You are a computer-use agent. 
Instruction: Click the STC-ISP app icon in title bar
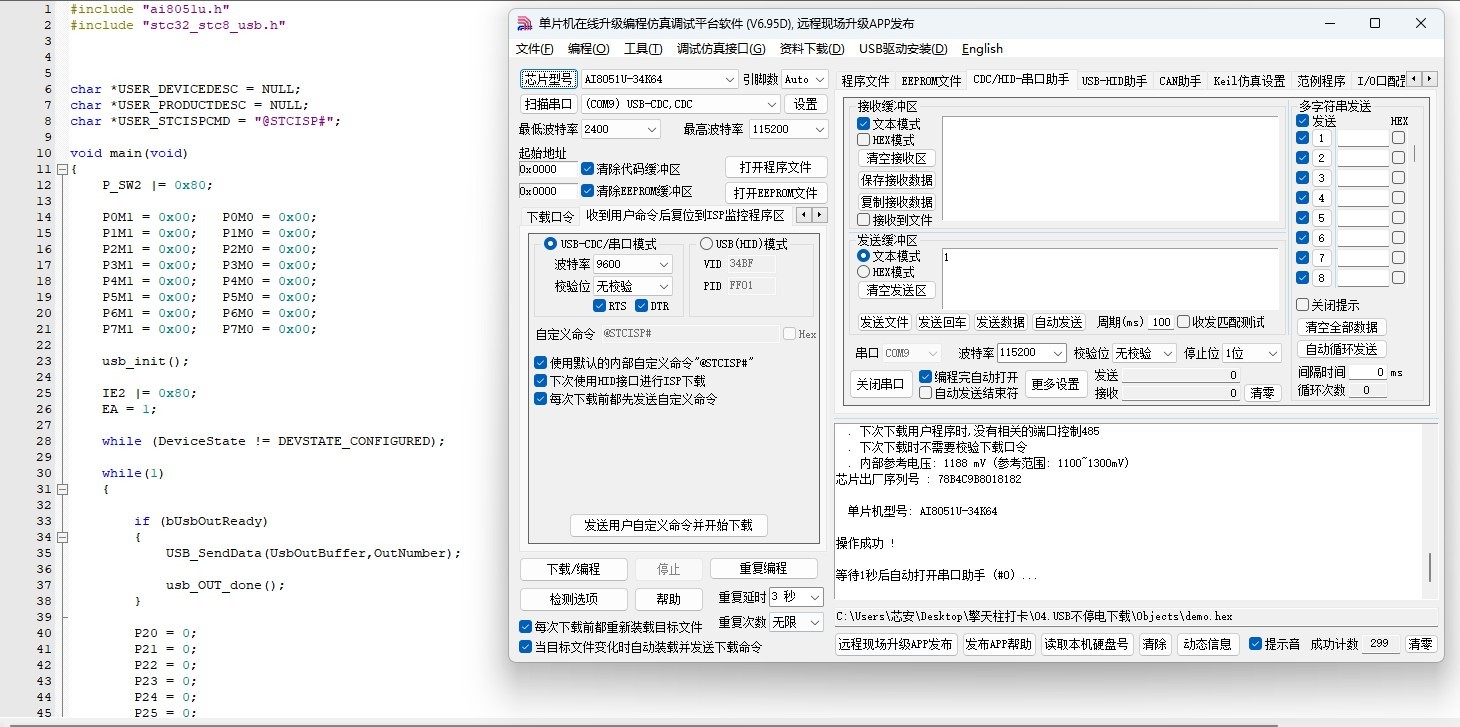[x=524, y=24]
